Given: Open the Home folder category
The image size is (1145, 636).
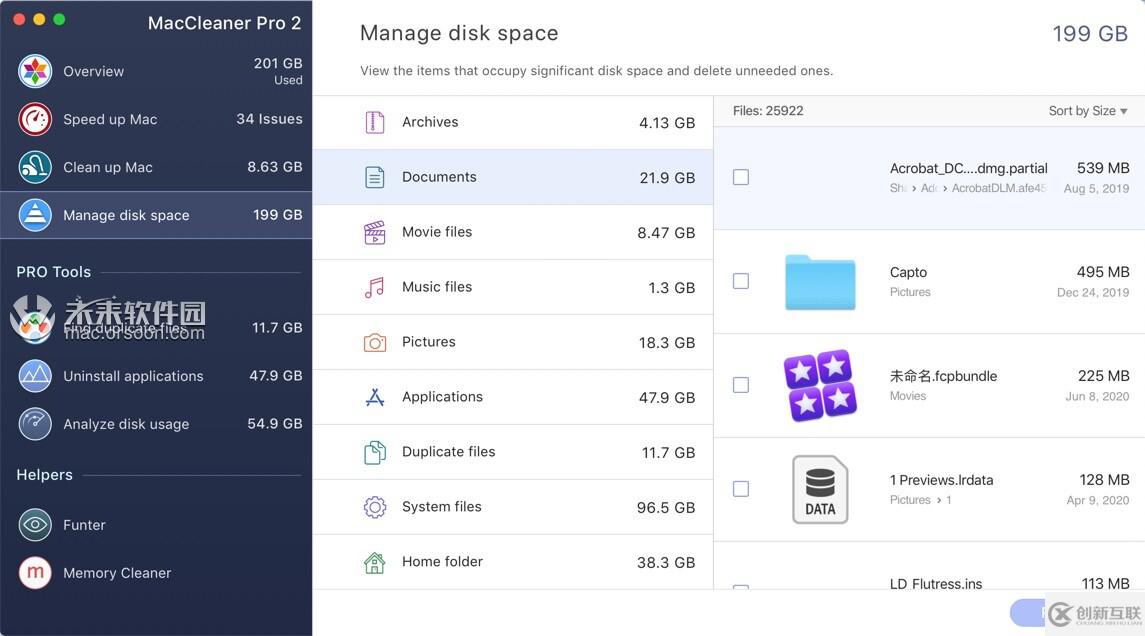Looking at the screenshot, I should tap(441, 561).
